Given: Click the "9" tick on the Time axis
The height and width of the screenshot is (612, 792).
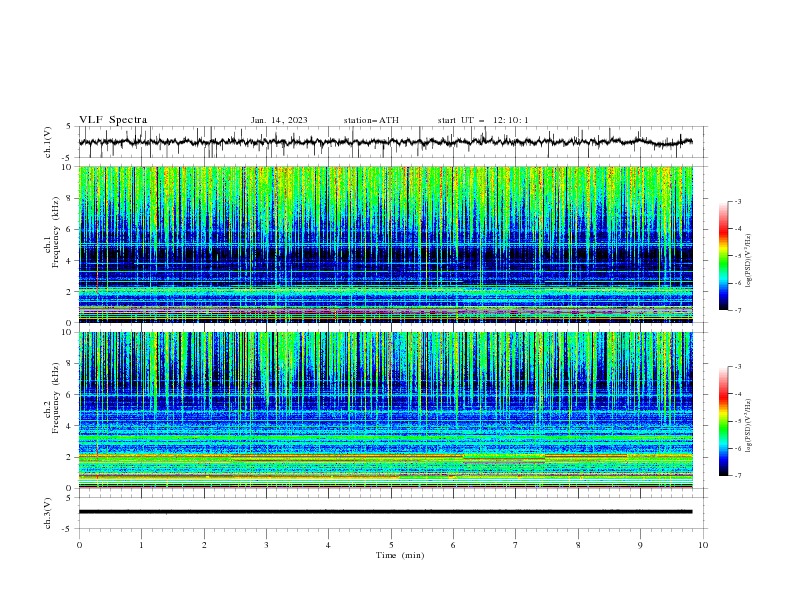Looking at the screenshot, I should [640, 545].
